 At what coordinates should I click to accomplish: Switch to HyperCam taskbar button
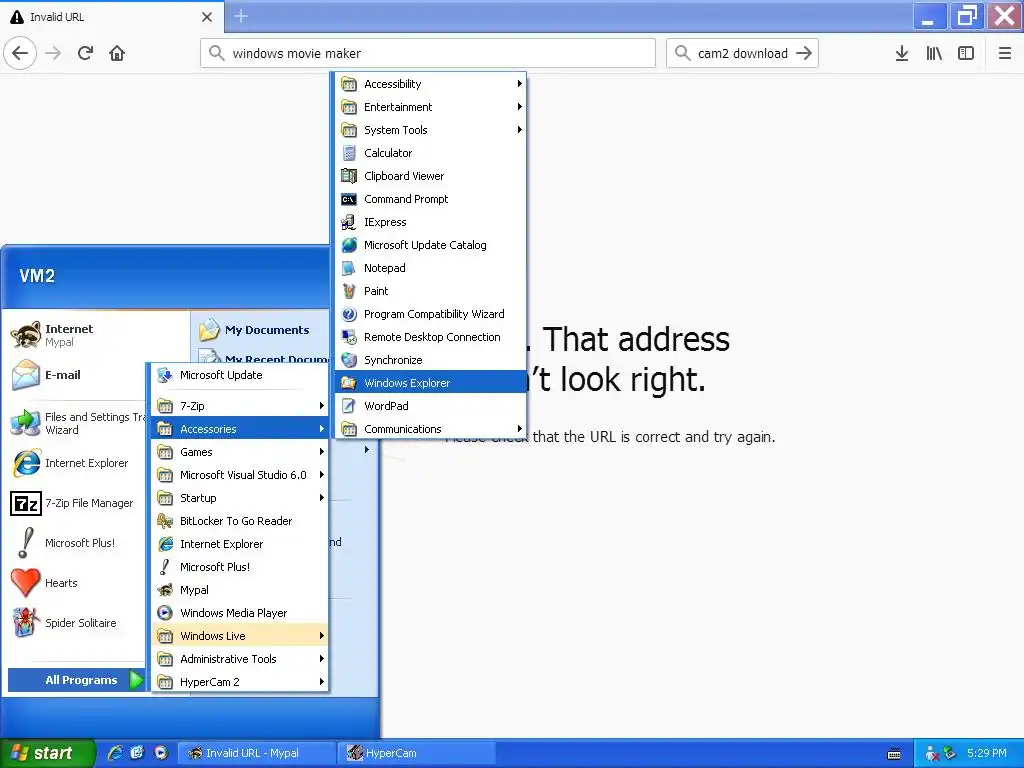click(416, 753)
